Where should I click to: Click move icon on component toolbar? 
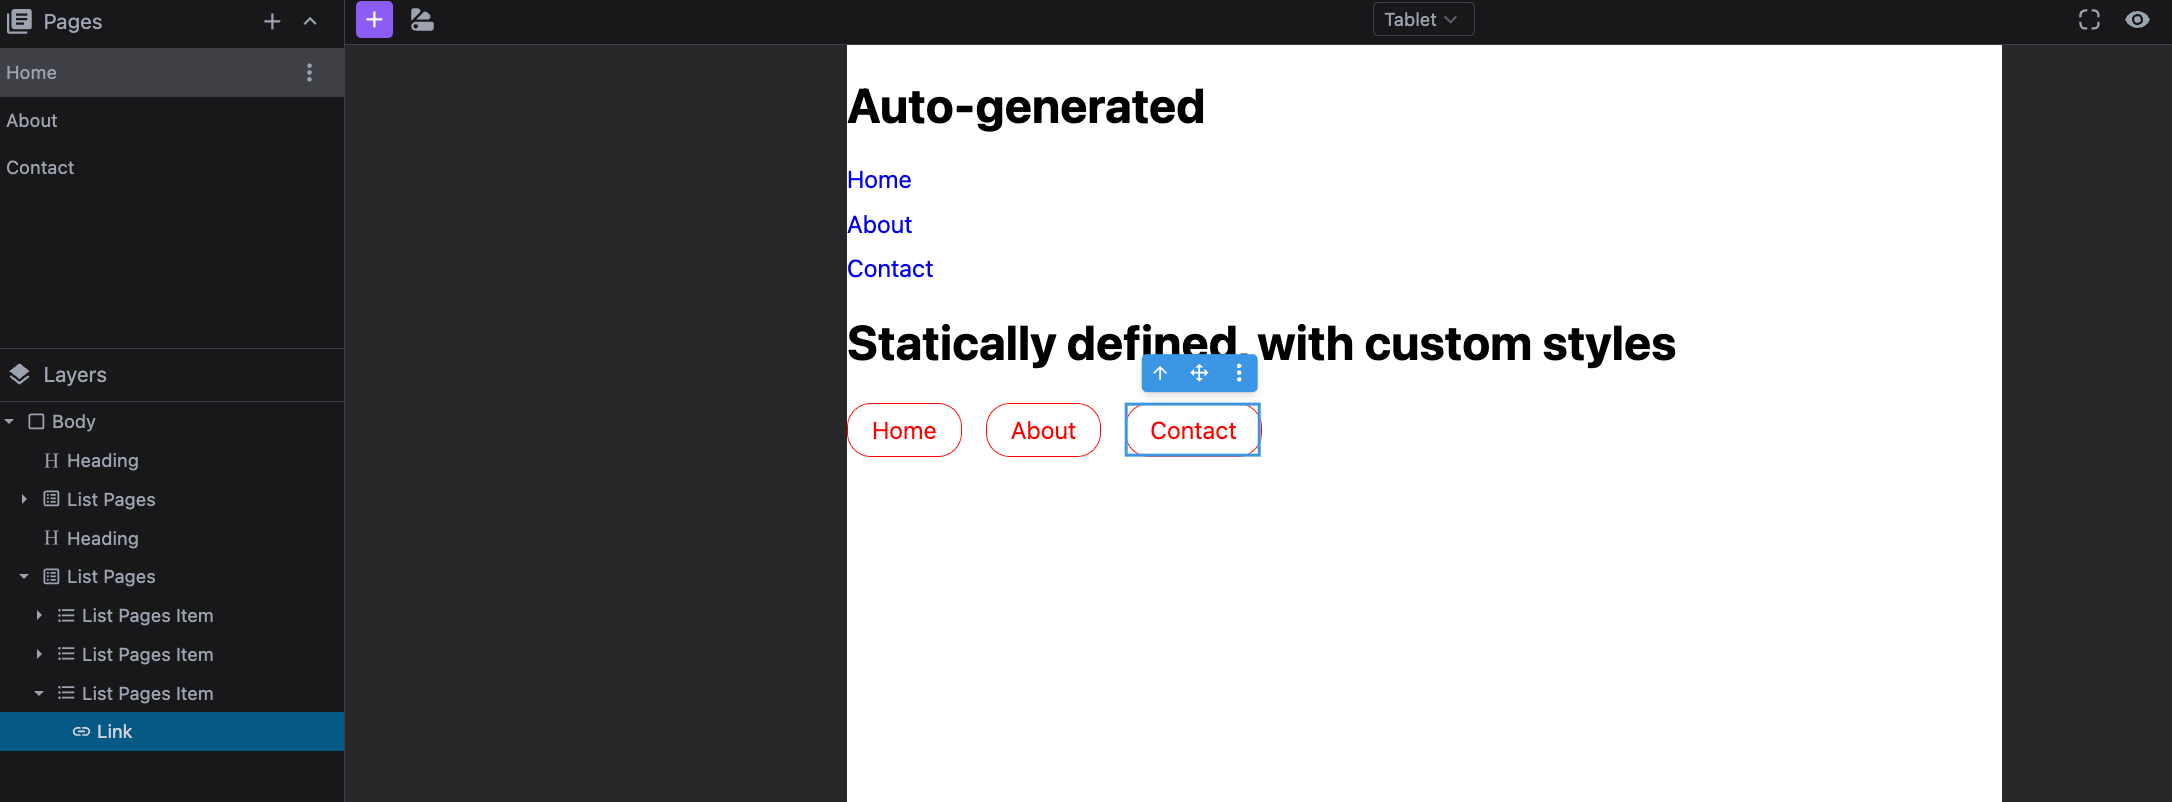1199,373
